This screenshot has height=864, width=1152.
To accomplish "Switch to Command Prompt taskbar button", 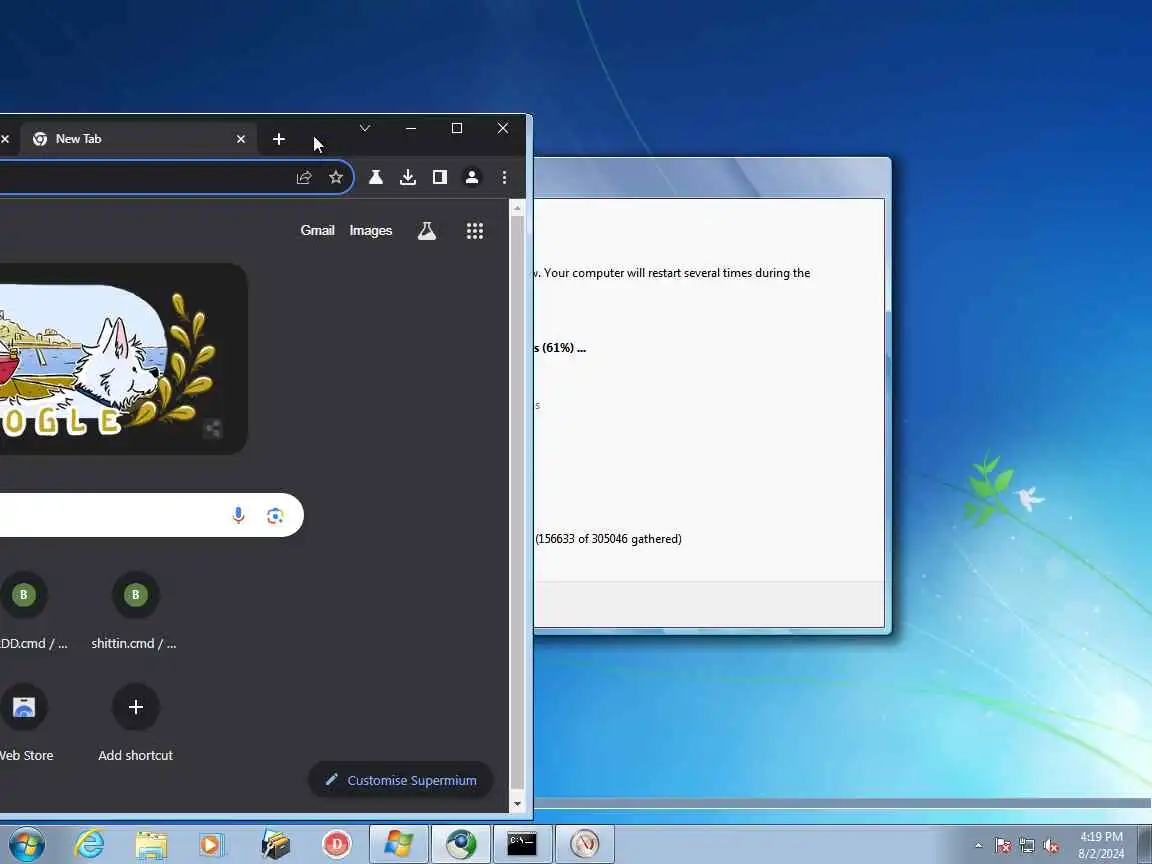I will coord(522,844).
